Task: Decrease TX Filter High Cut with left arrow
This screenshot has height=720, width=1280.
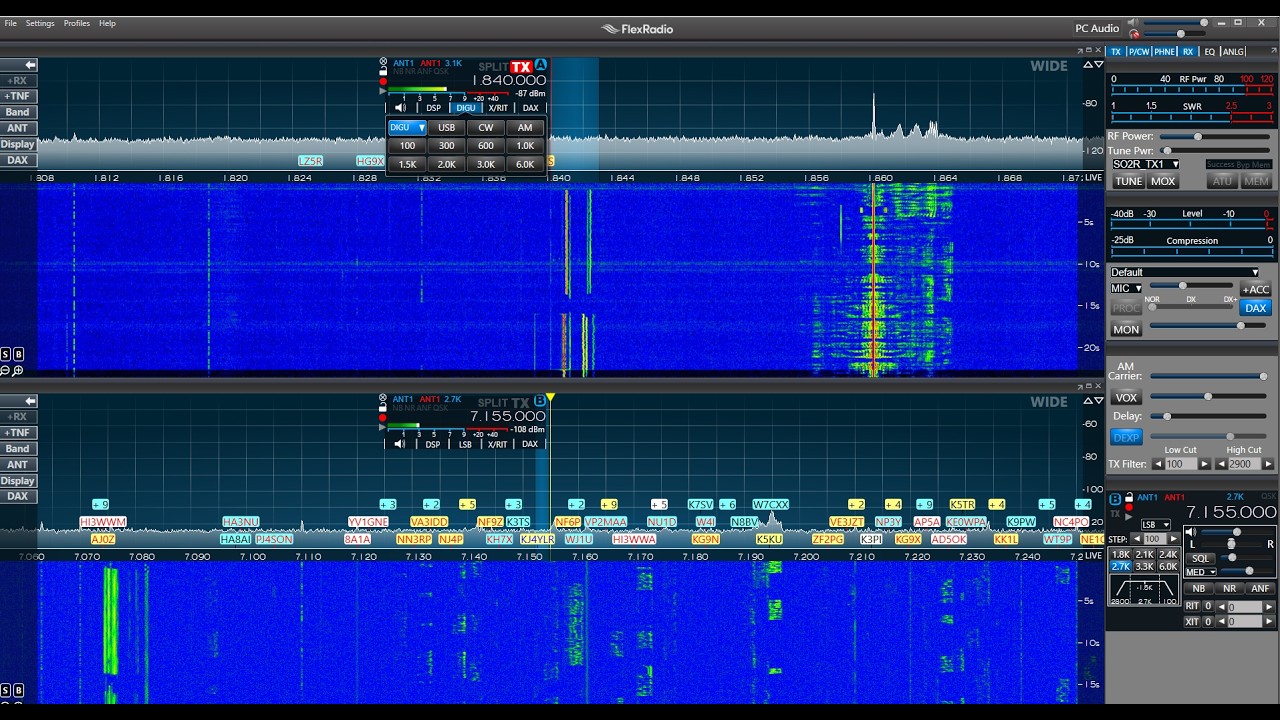Action: point(1221,464)
